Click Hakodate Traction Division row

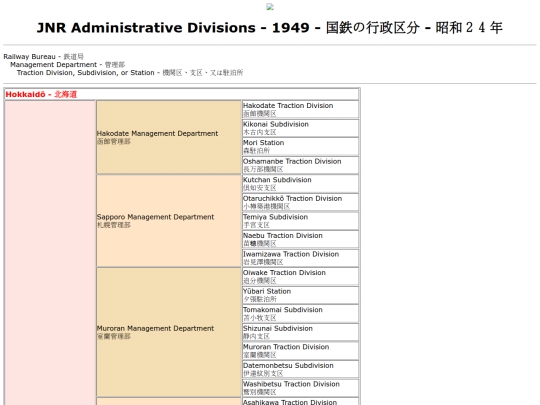pos(300,110)
